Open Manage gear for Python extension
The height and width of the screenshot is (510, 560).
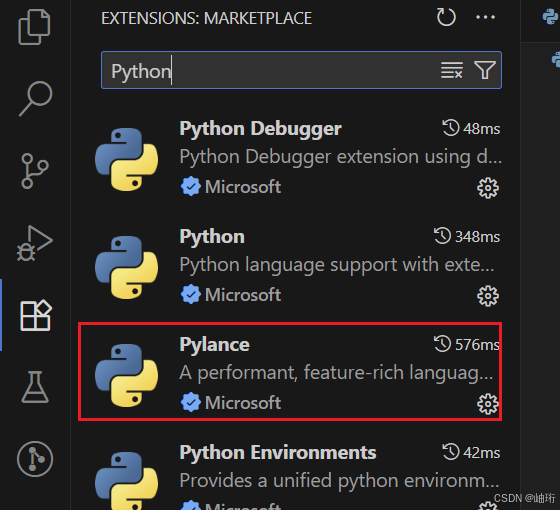(488, 296)
